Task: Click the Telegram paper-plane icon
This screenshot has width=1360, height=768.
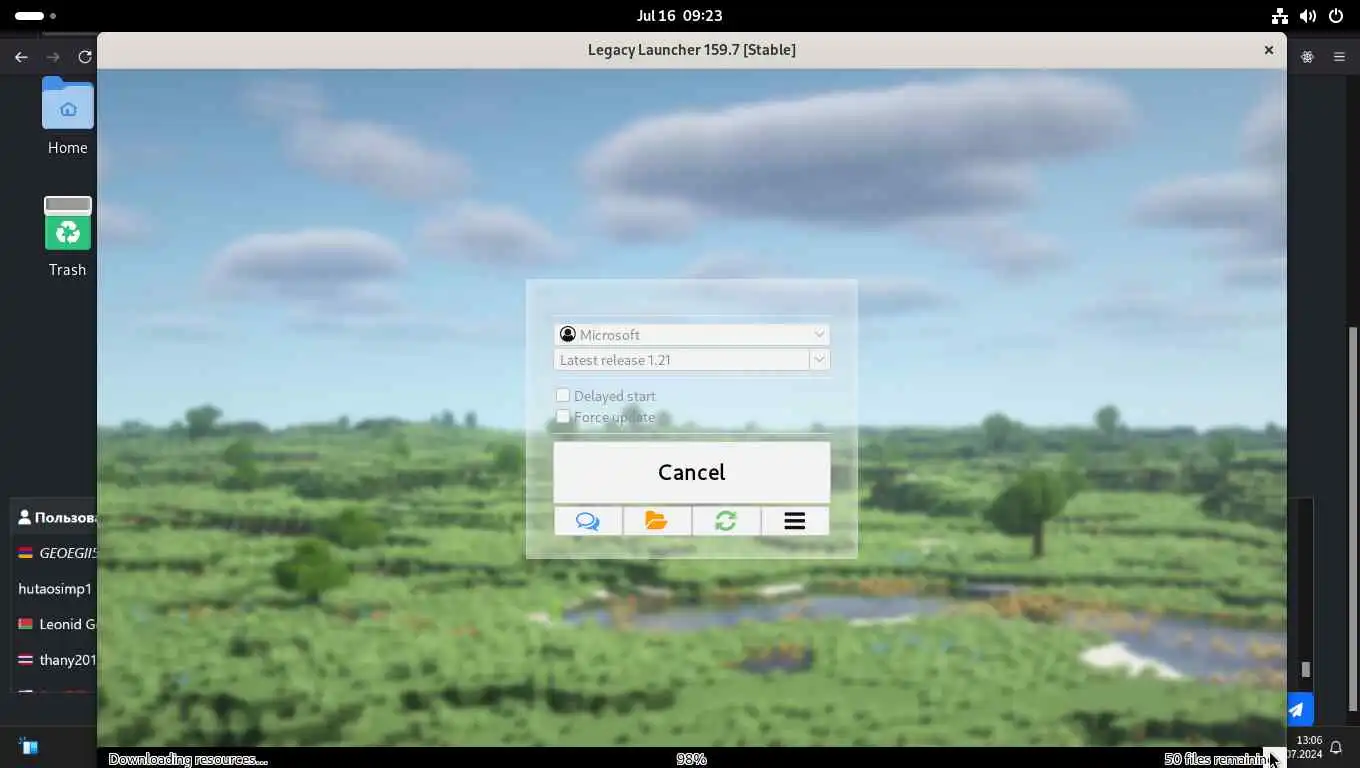Action: pyautogui.click(x=1297, y=710)
